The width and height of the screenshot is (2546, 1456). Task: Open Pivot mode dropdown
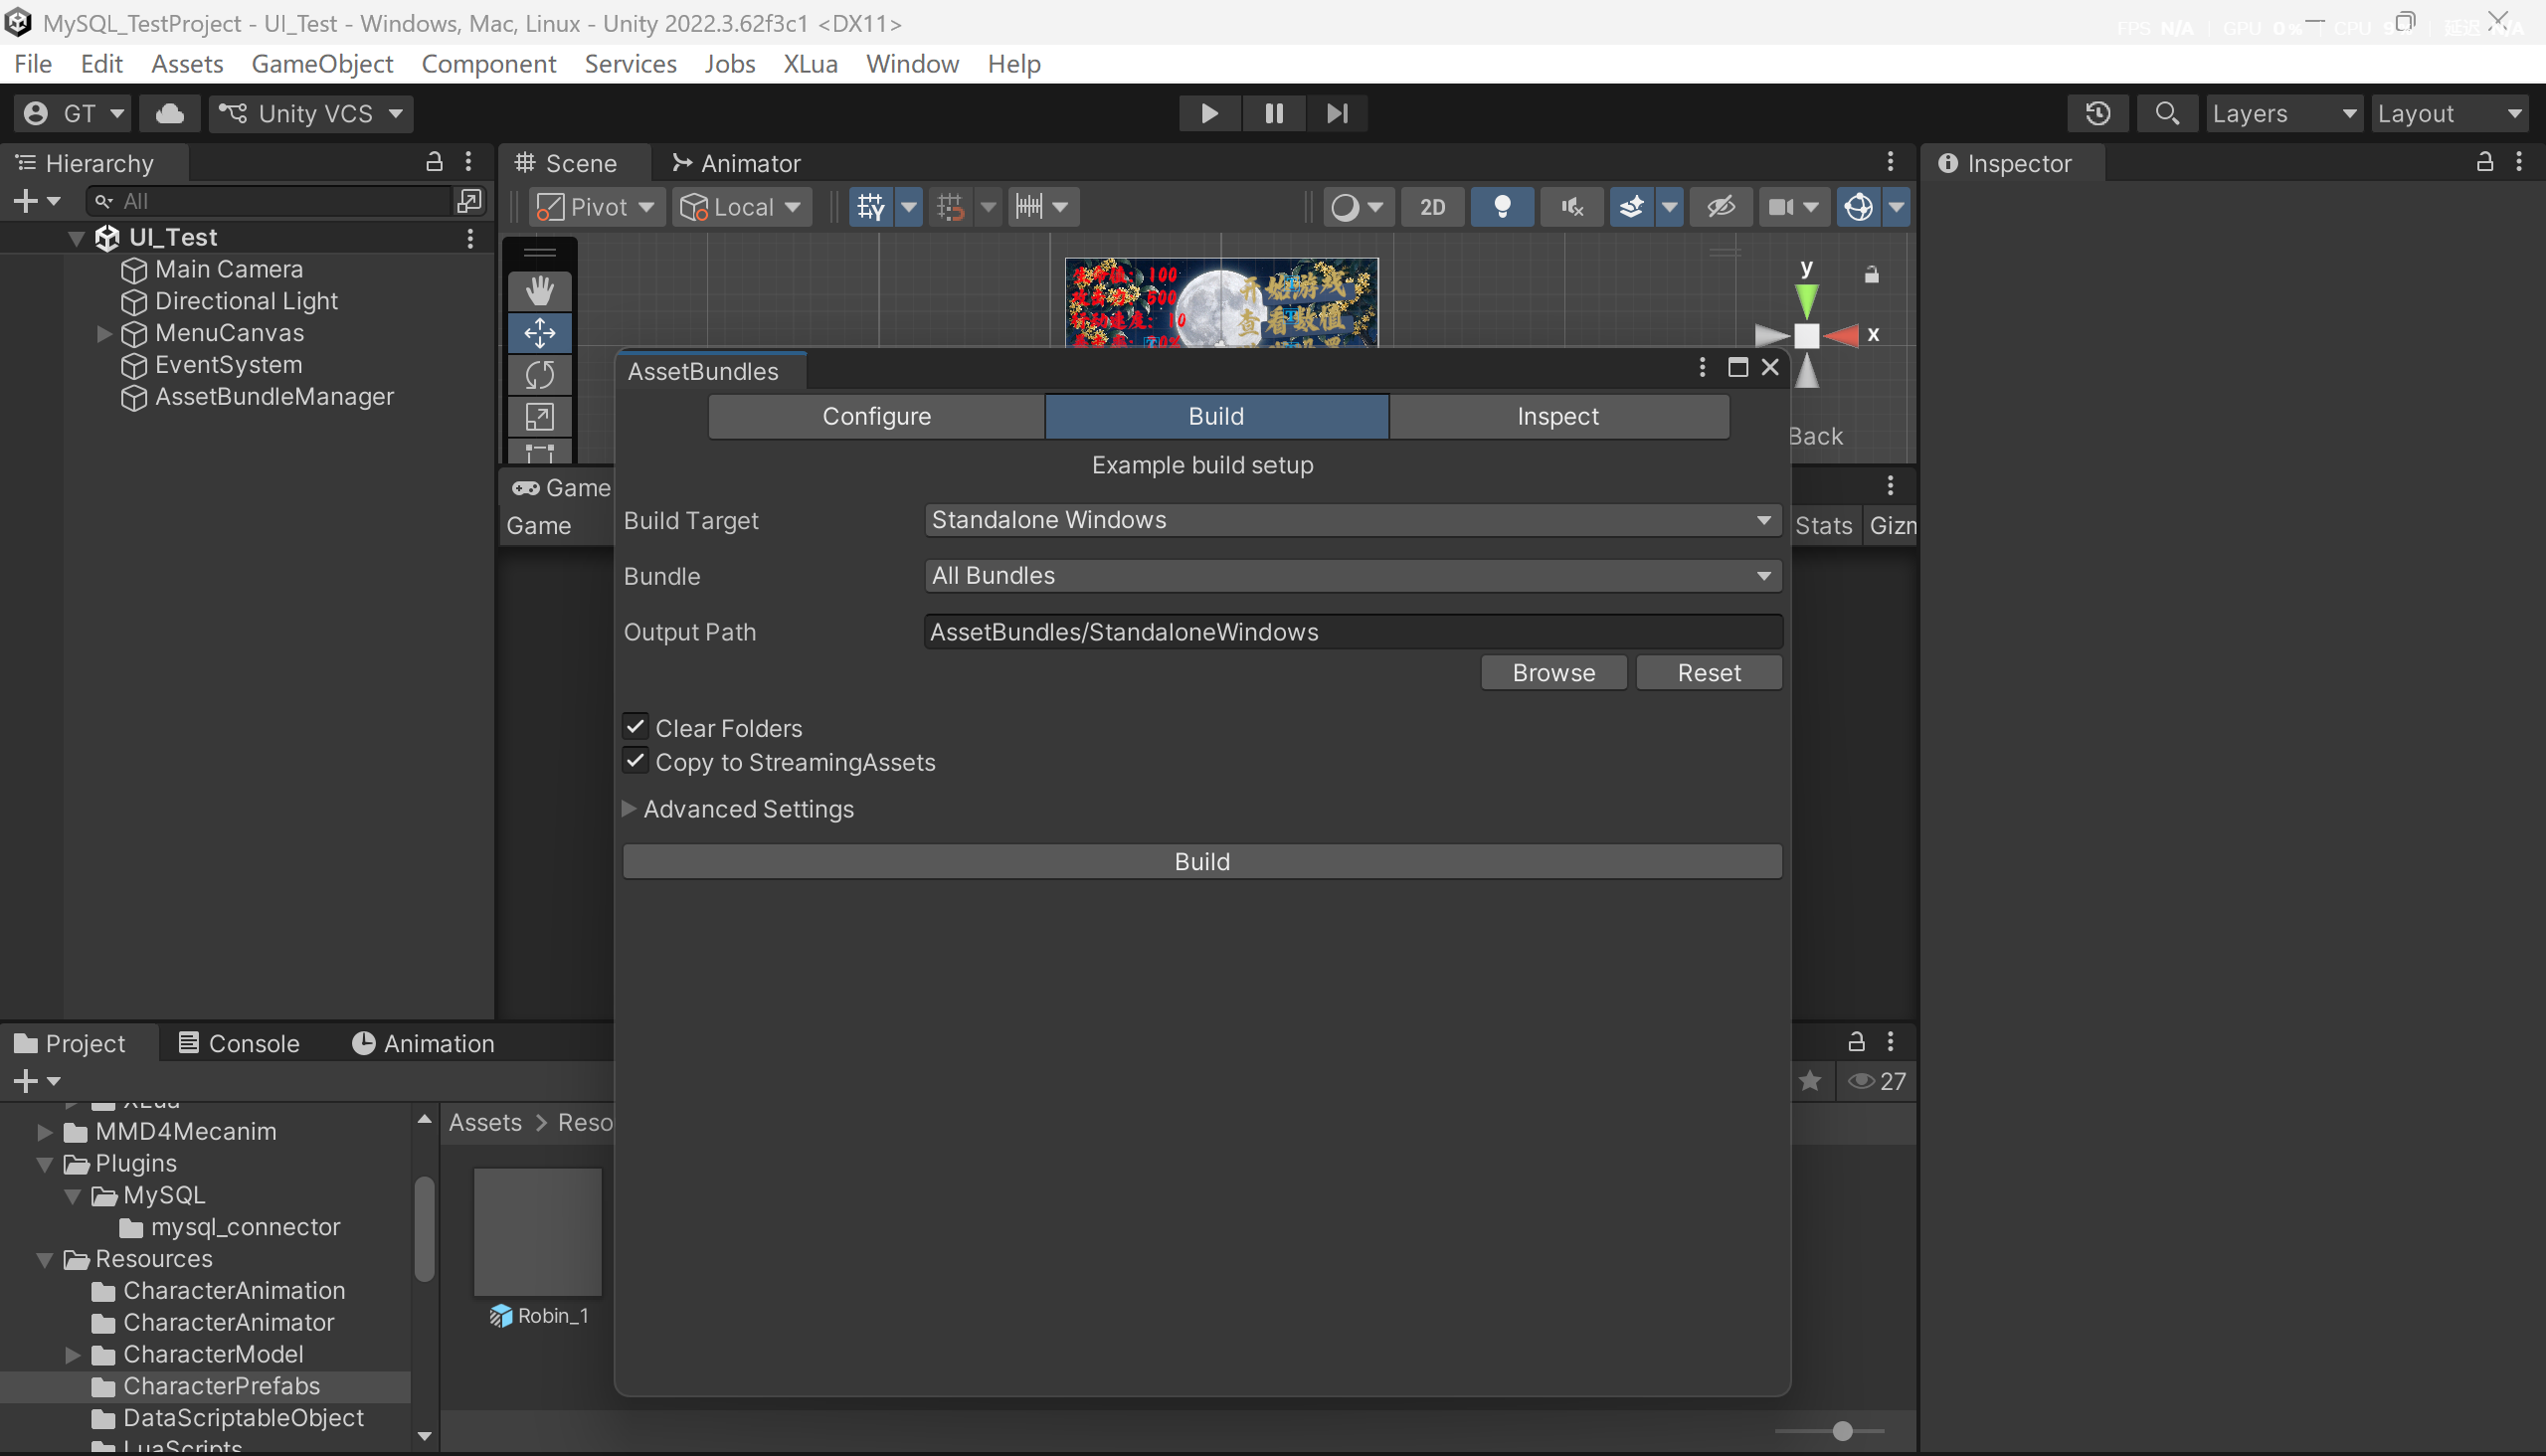click(x=596, y=207)
